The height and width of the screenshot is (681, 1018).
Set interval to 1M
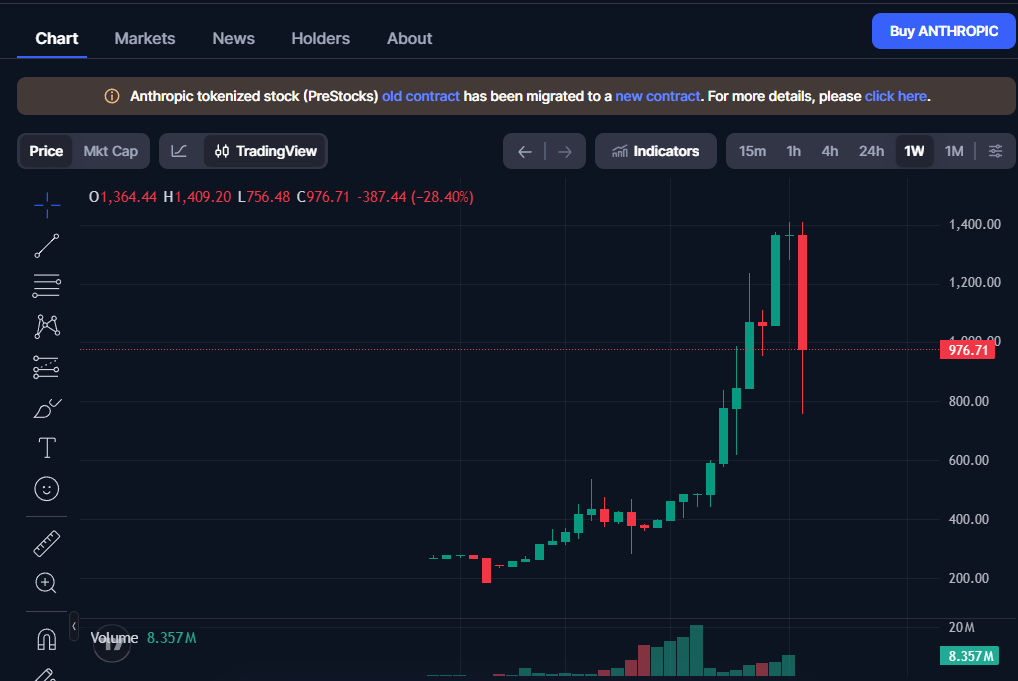[954, 151]
